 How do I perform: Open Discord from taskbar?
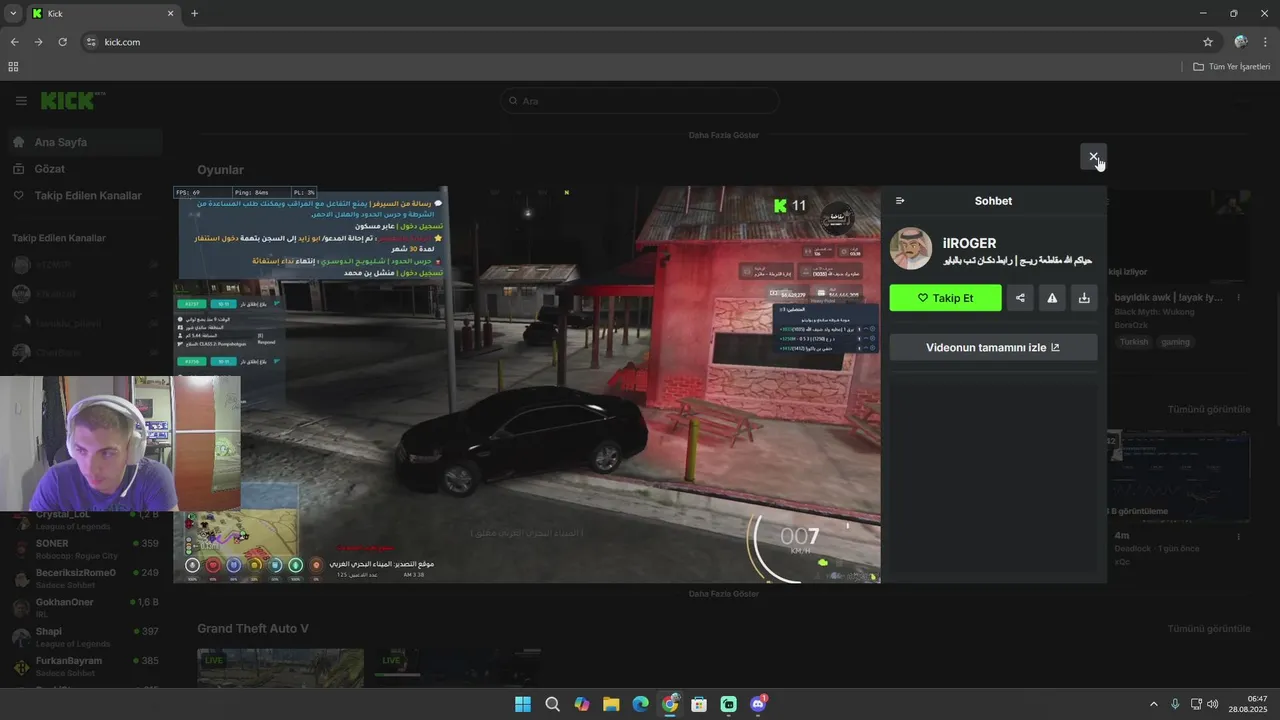pos(758,704)
